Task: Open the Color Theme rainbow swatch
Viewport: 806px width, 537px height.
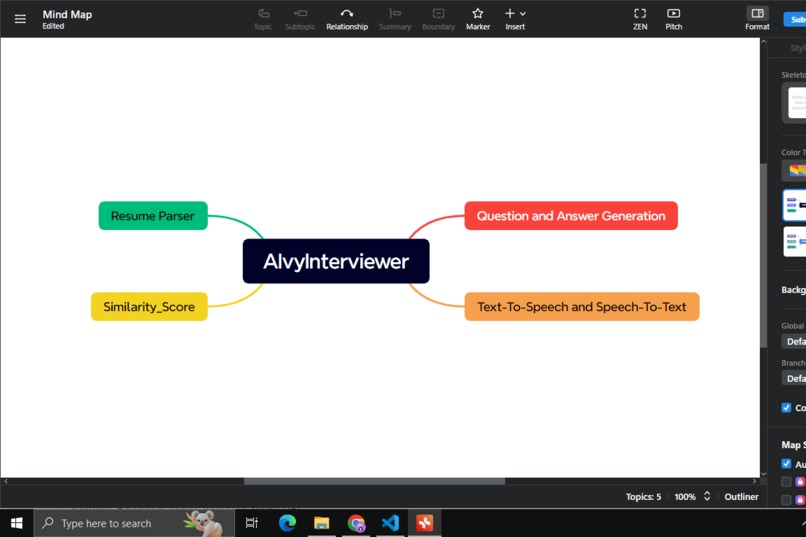Action: click(x=795, y=171)
